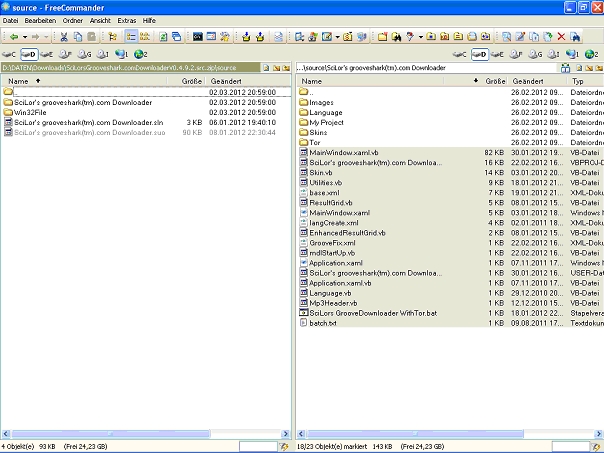Click the stacked blue windows icon
Screen dimensions: 604x453
176,37
